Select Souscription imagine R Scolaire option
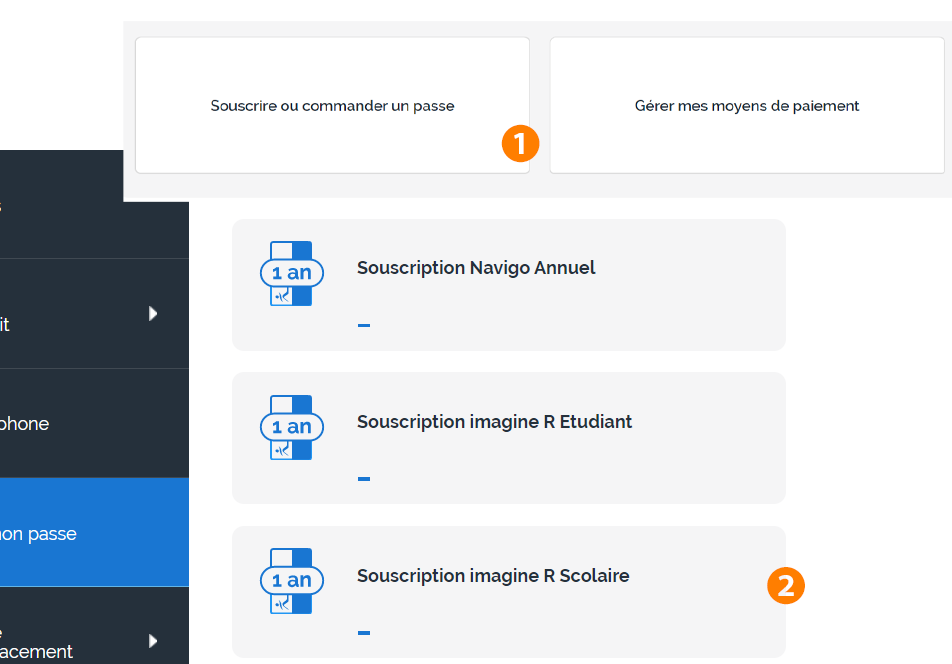This screenshot has height=664, width=952. click(x=509, y=592)
